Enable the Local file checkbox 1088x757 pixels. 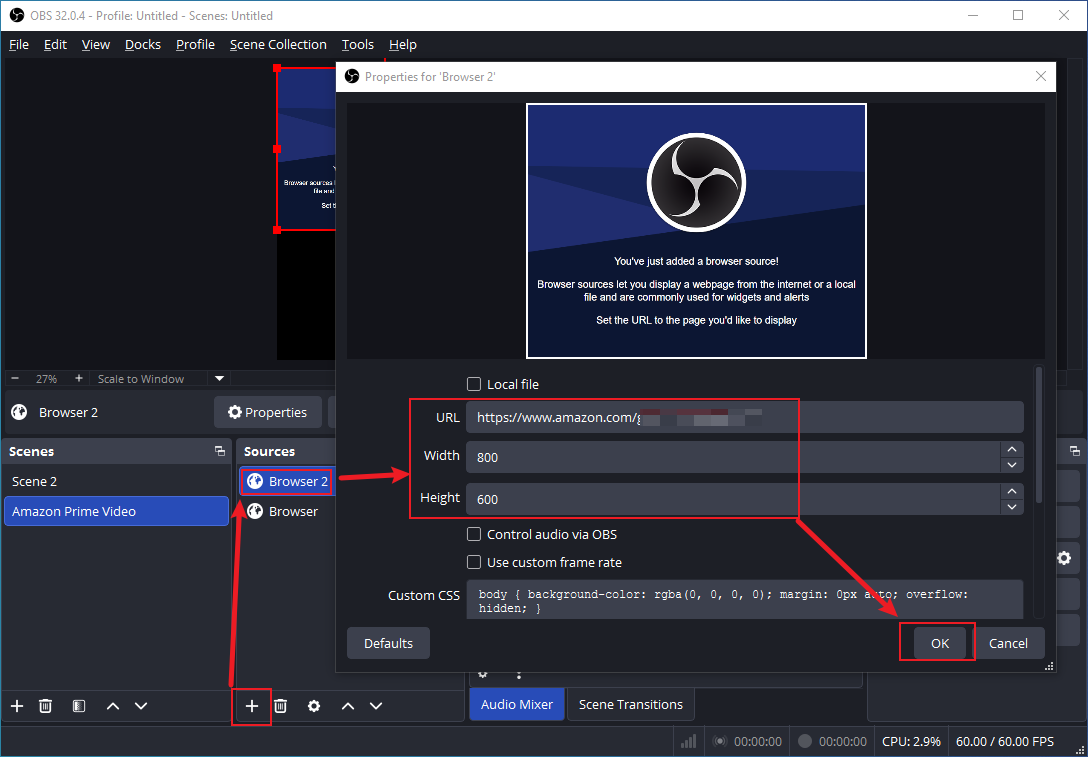pos(473,384)
